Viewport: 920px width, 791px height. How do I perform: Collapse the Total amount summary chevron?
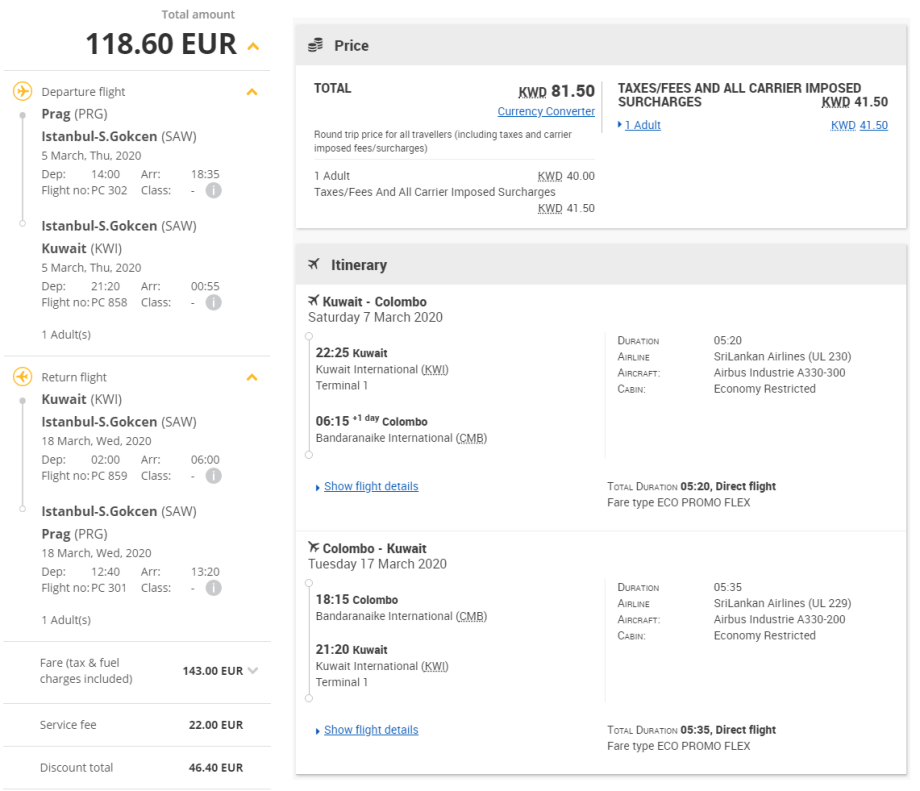point(253,46)
